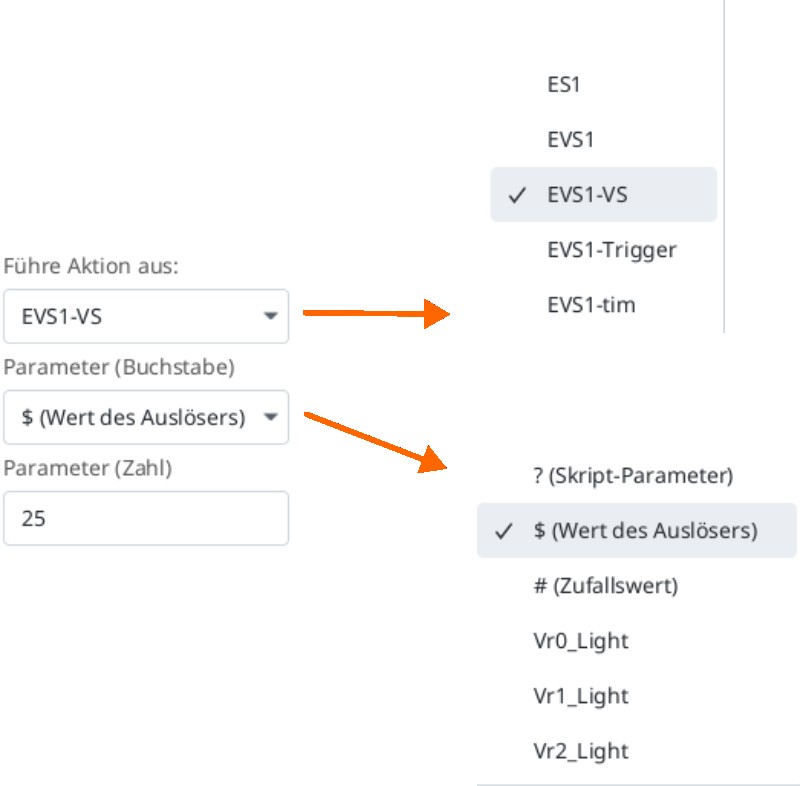Select ES1 from the action list

[x=604, y=84]
